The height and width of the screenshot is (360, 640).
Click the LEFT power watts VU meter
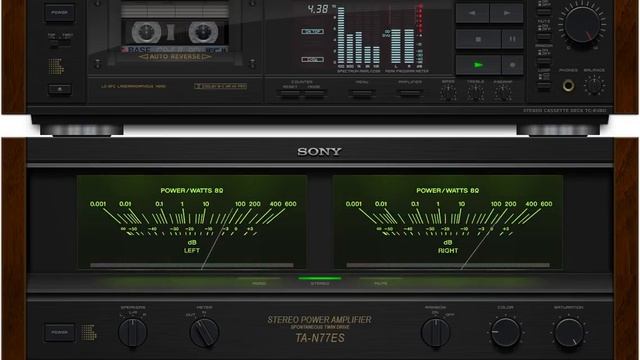191,222
